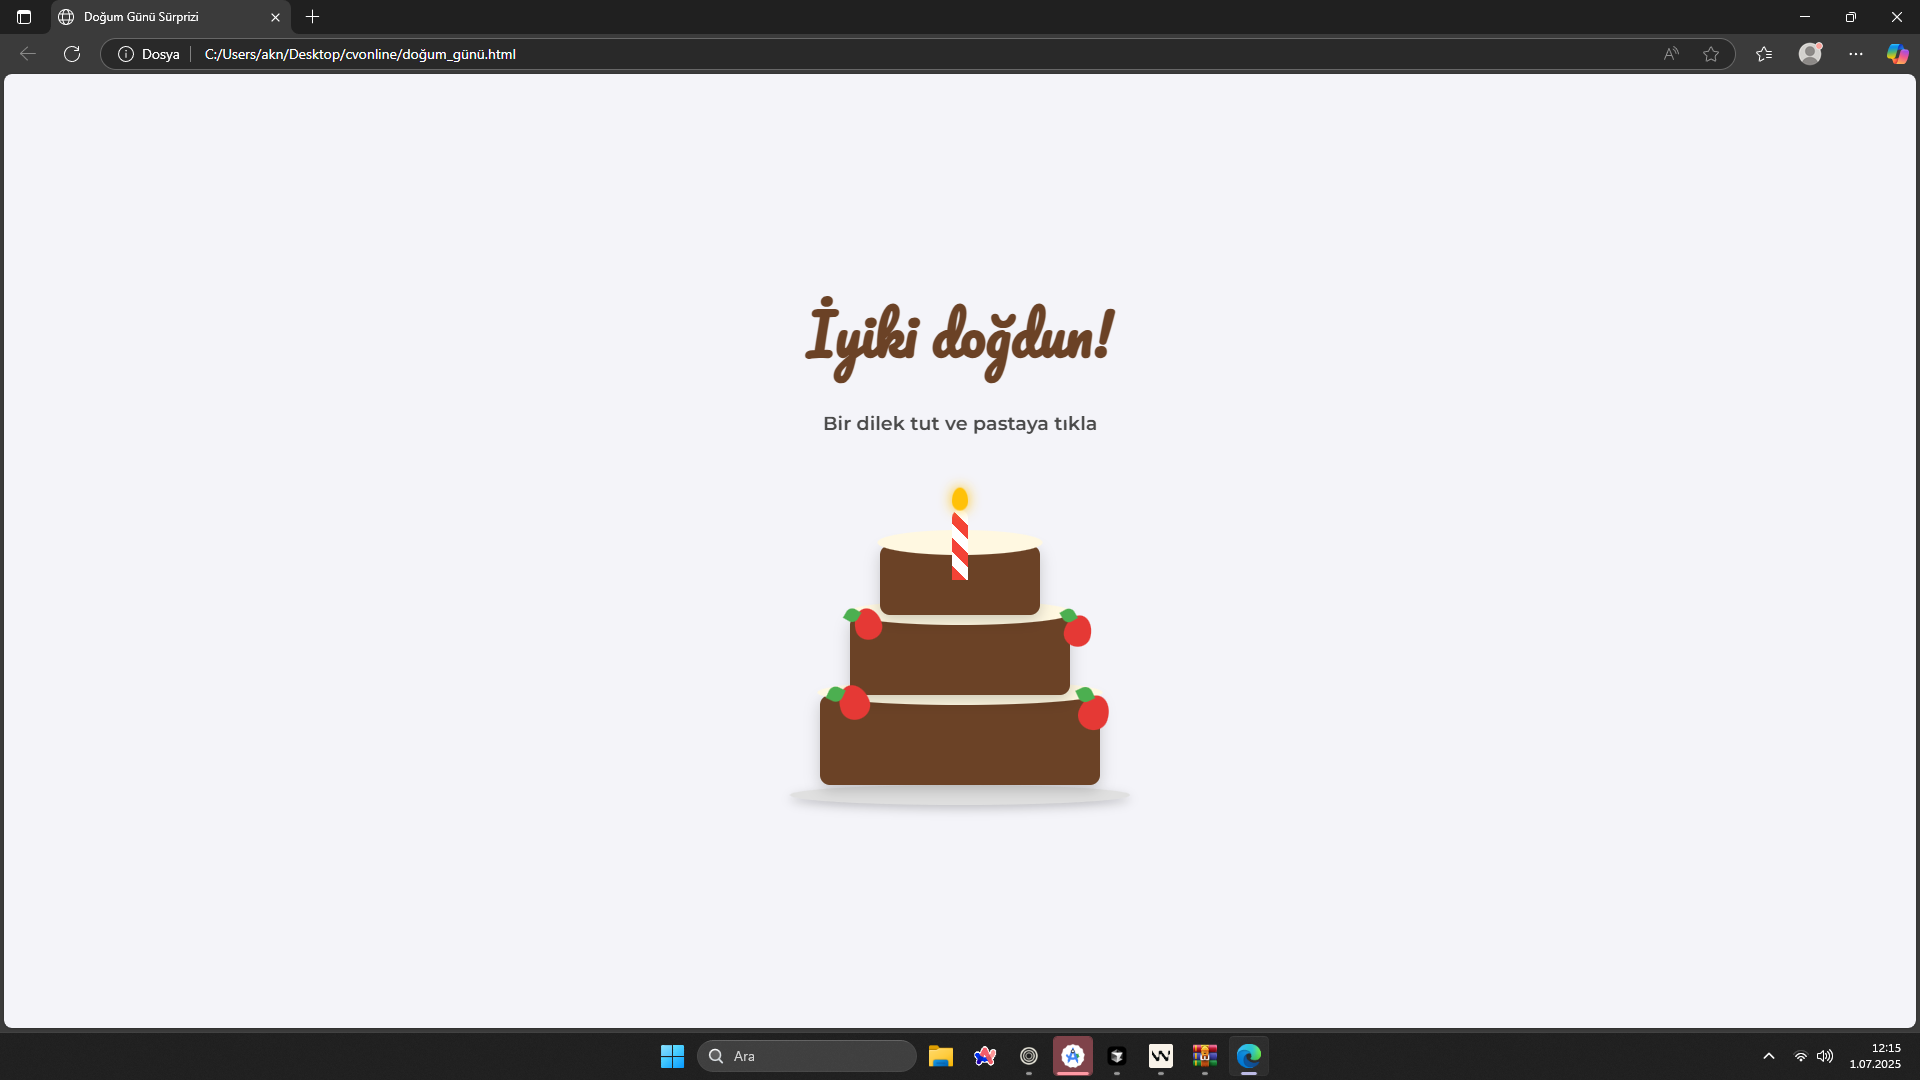
Task: Refresh the page with reload icon
Action: [72, 54]
